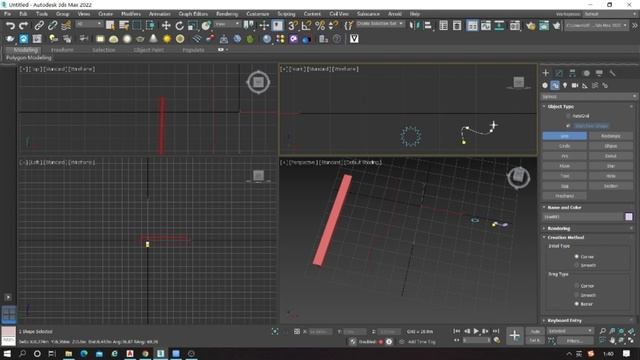Screen dimensions: 640x360
Task: Click the V-Ray V icon in second toolbar row
Action: (x=354, y=39)
